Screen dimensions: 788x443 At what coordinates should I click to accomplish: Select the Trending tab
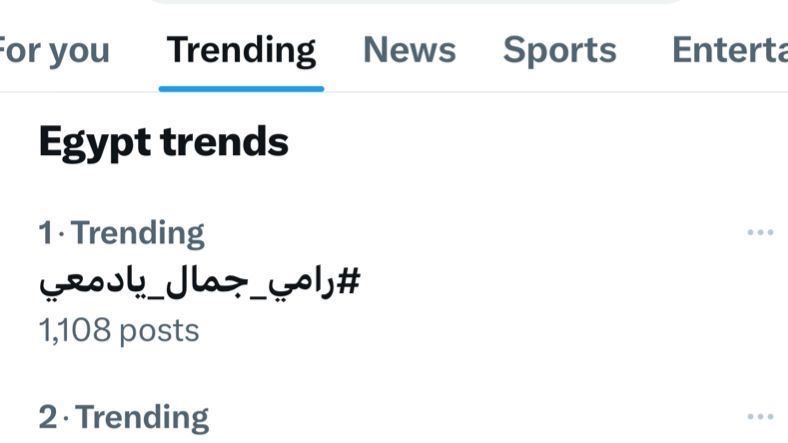point(241,50)
